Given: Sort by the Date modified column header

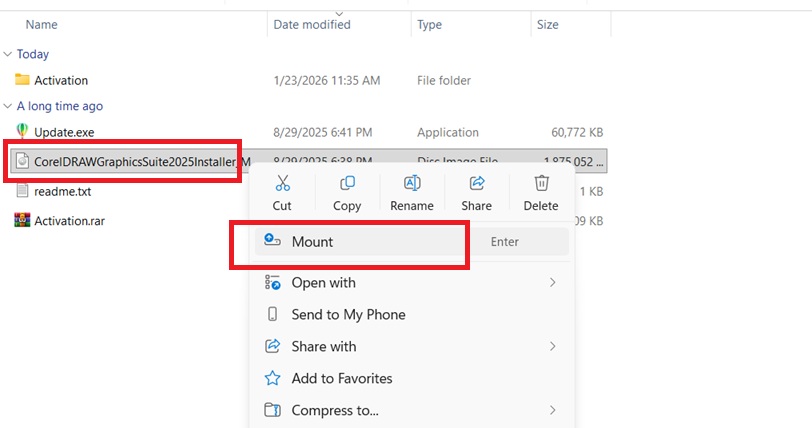Looking at the screenshot, I should tap(312, 24).
